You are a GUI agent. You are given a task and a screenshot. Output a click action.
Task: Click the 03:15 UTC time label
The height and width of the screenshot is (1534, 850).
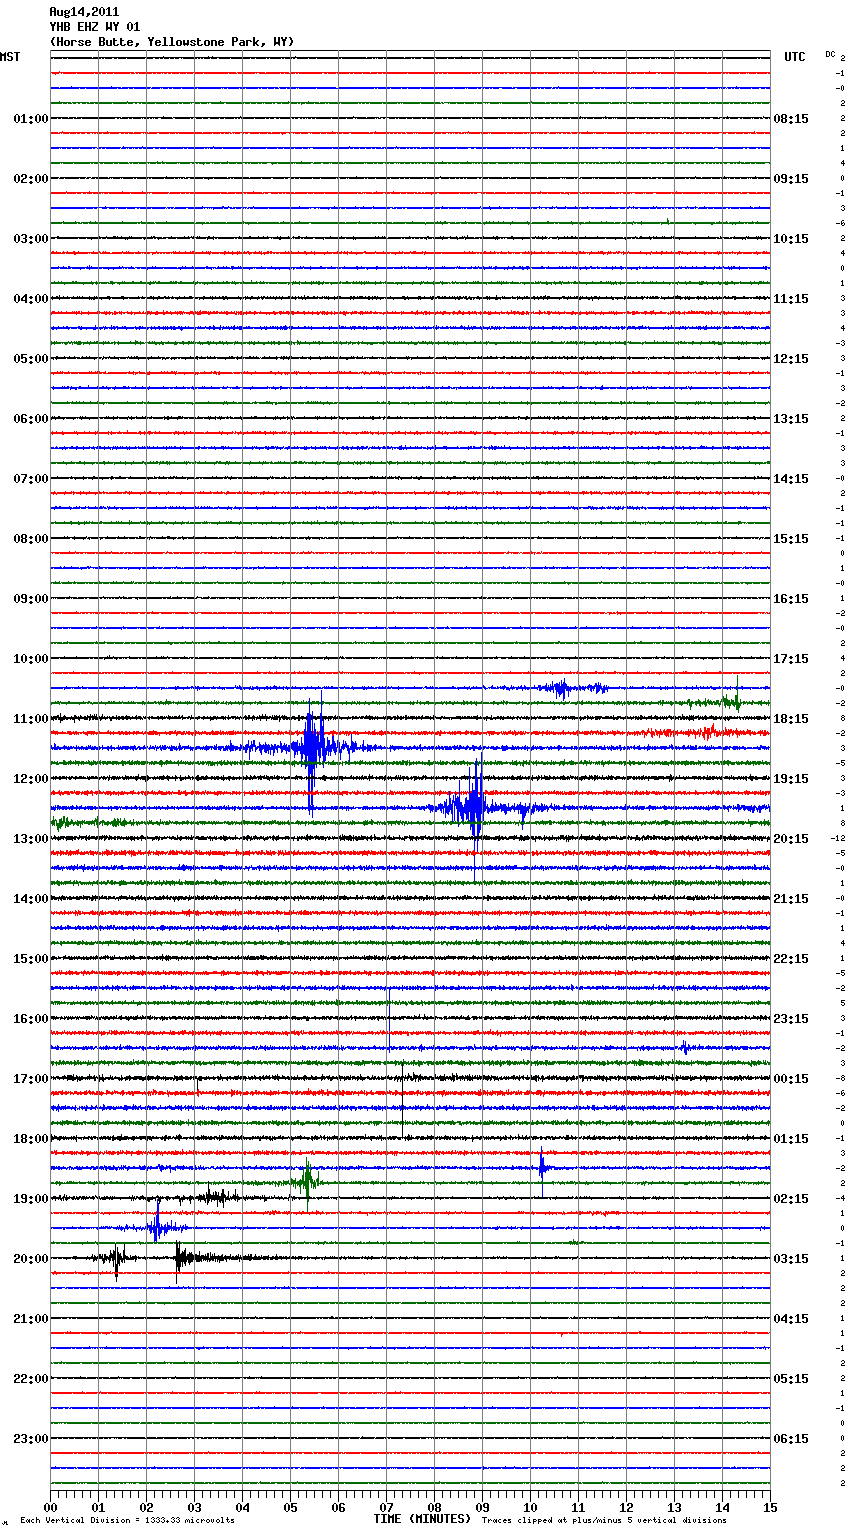click(791, 1259)
